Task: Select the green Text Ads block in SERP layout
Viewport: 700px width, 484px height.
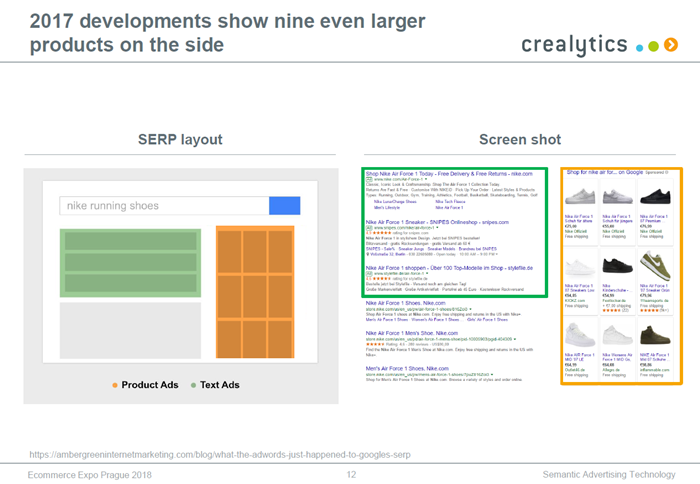Action: click(130, 263)
